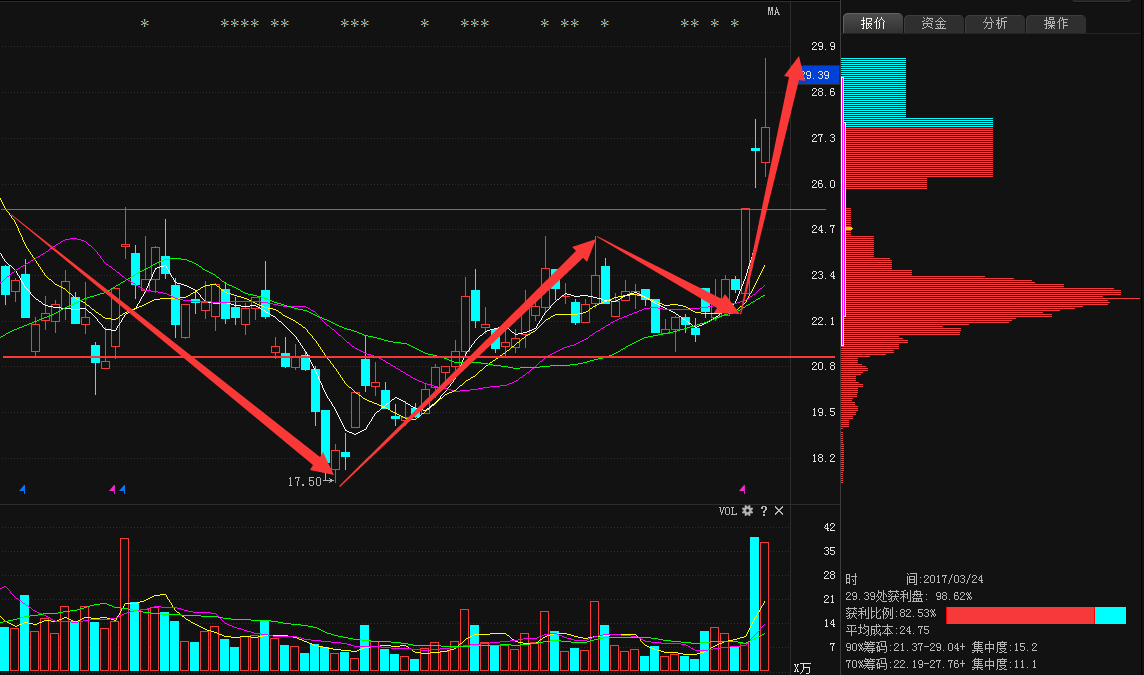Screen dimensions: 1144x675
Task: Go to the 分析 tab
Action: (x=995, y=23)
